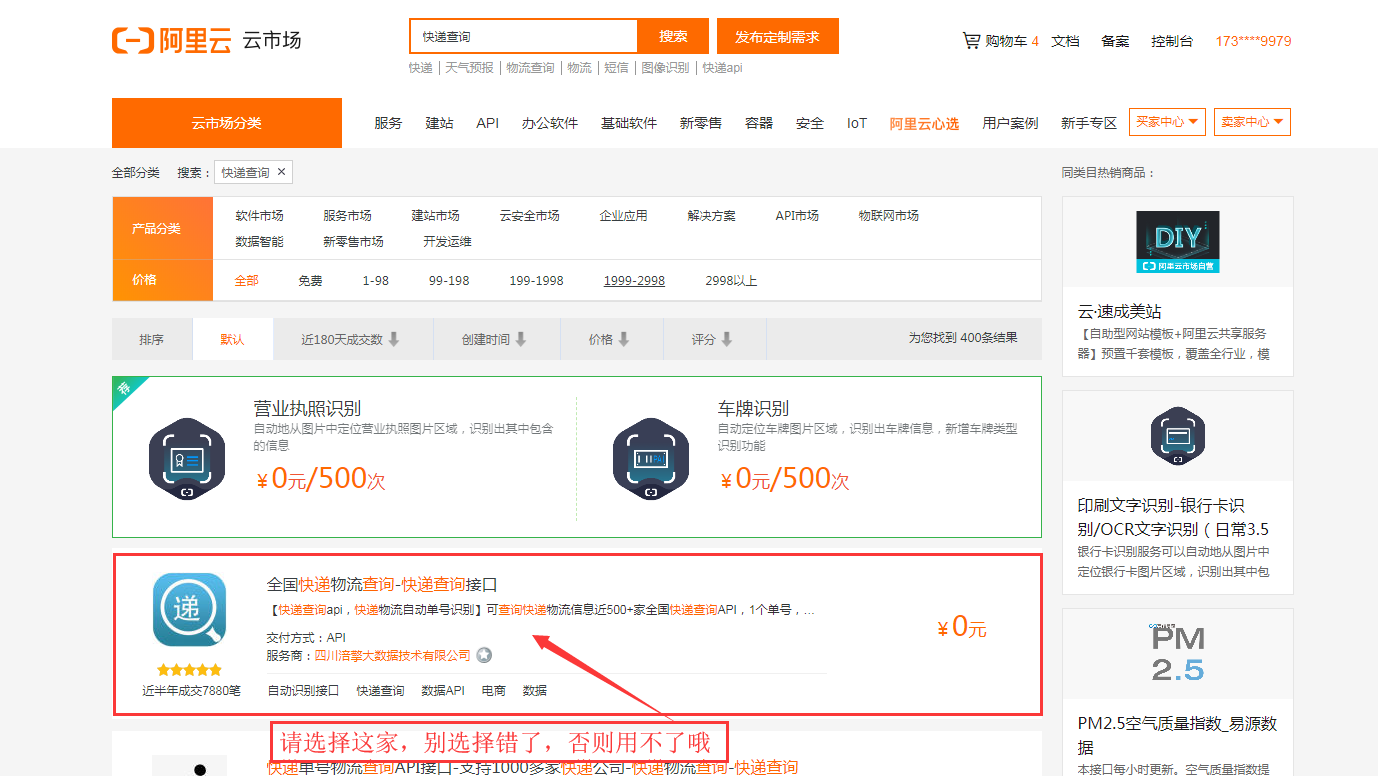1378x776 pixels.
Task: Filter by 软件市场 category
Action: click(x=259, y=215)
